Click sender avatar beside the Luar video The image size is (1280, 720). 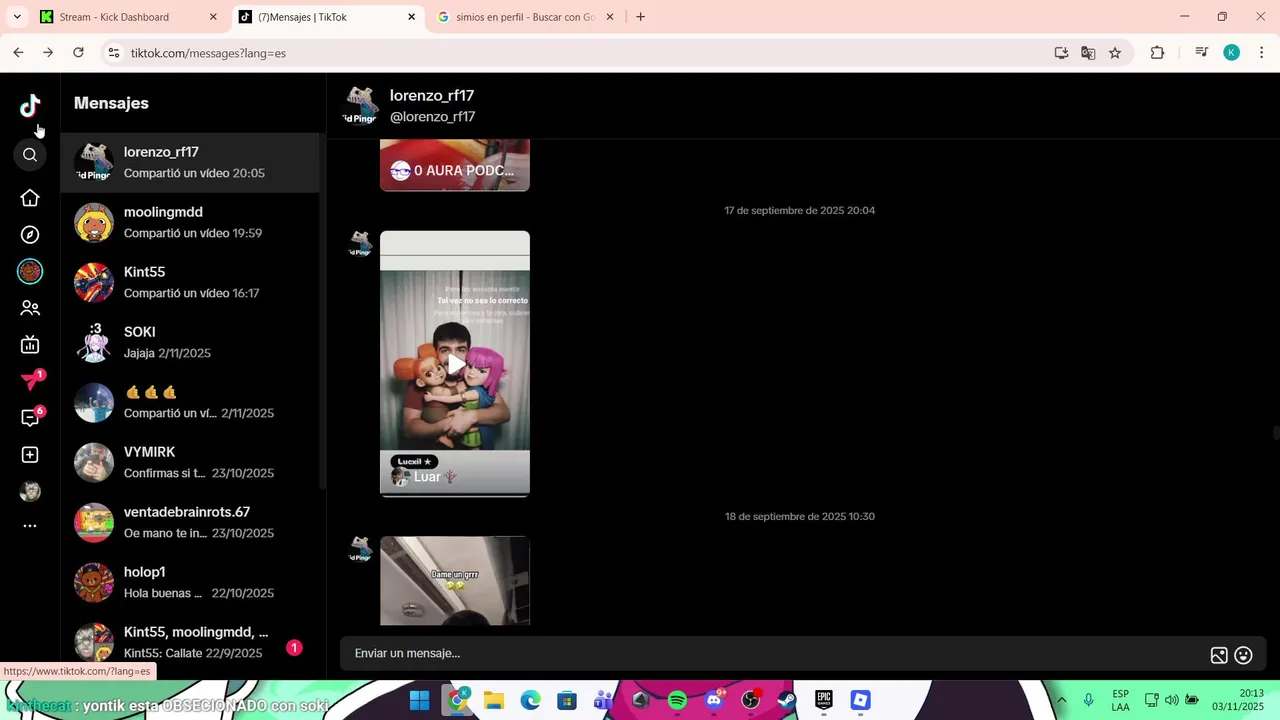[x=360, y=243]
